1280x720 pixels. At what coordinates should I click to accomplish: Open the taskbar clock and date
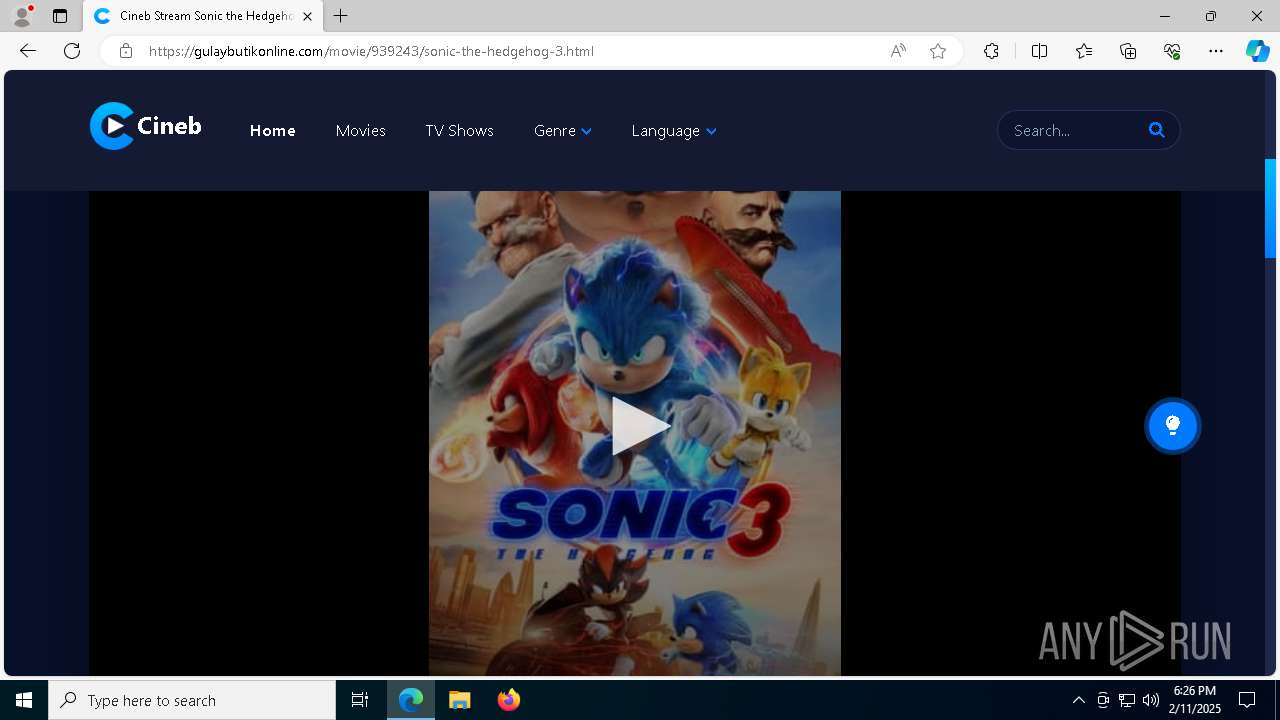coord(1196,700)
